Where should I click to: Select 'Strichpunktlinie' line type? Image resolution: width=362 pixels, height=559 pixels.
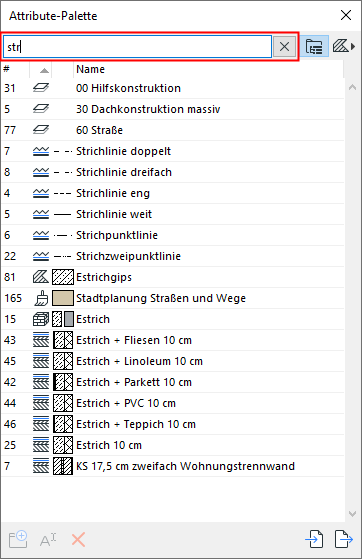[x=117, y=235]
